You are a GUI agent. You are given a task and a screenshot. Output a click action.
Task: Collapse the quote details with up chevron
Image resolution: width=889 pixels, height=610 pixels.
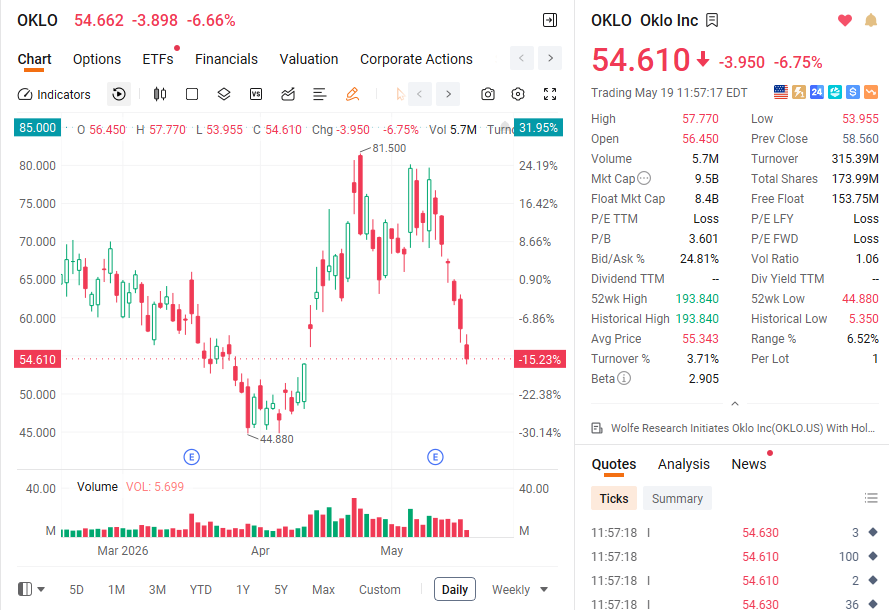point(735,404)
